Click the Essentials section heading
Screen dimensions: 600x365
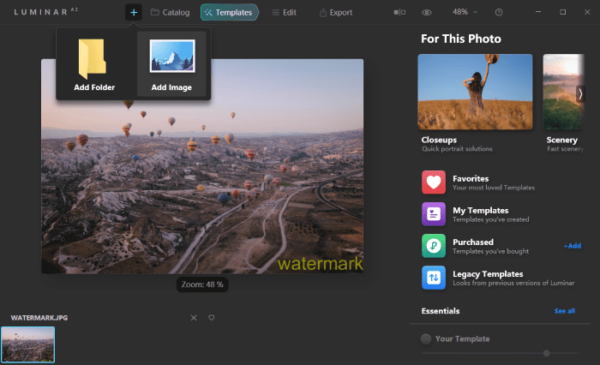point(440,311)
